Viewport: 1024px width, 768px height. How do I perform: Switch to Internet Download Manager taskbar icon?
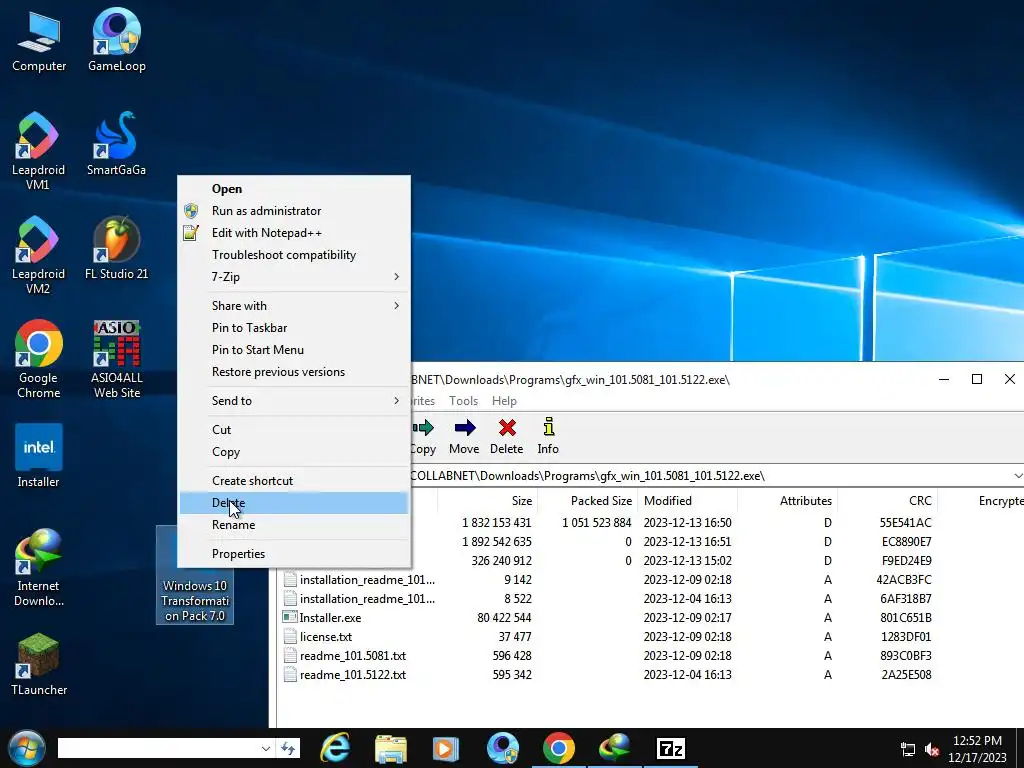point(614,748)
